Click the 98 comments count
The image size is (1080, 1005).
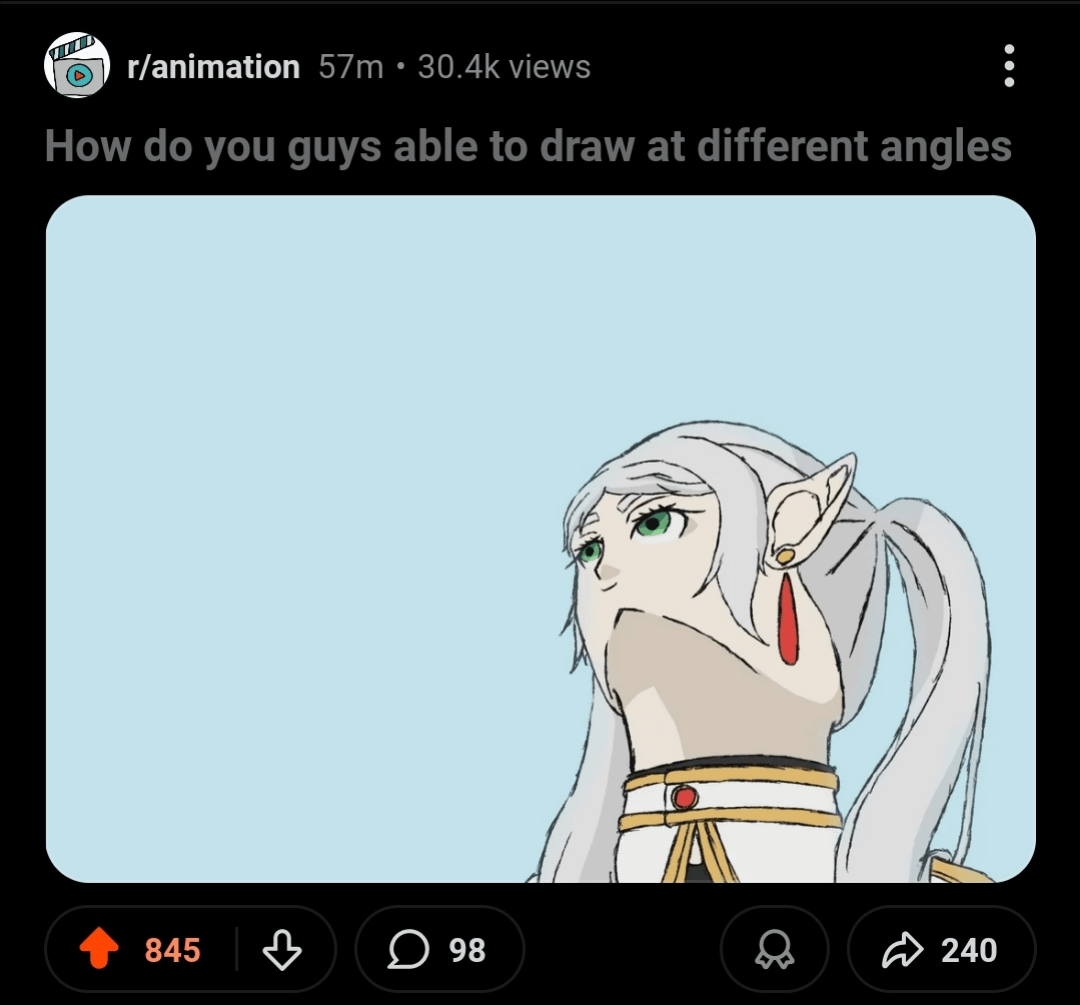[468, 950]
